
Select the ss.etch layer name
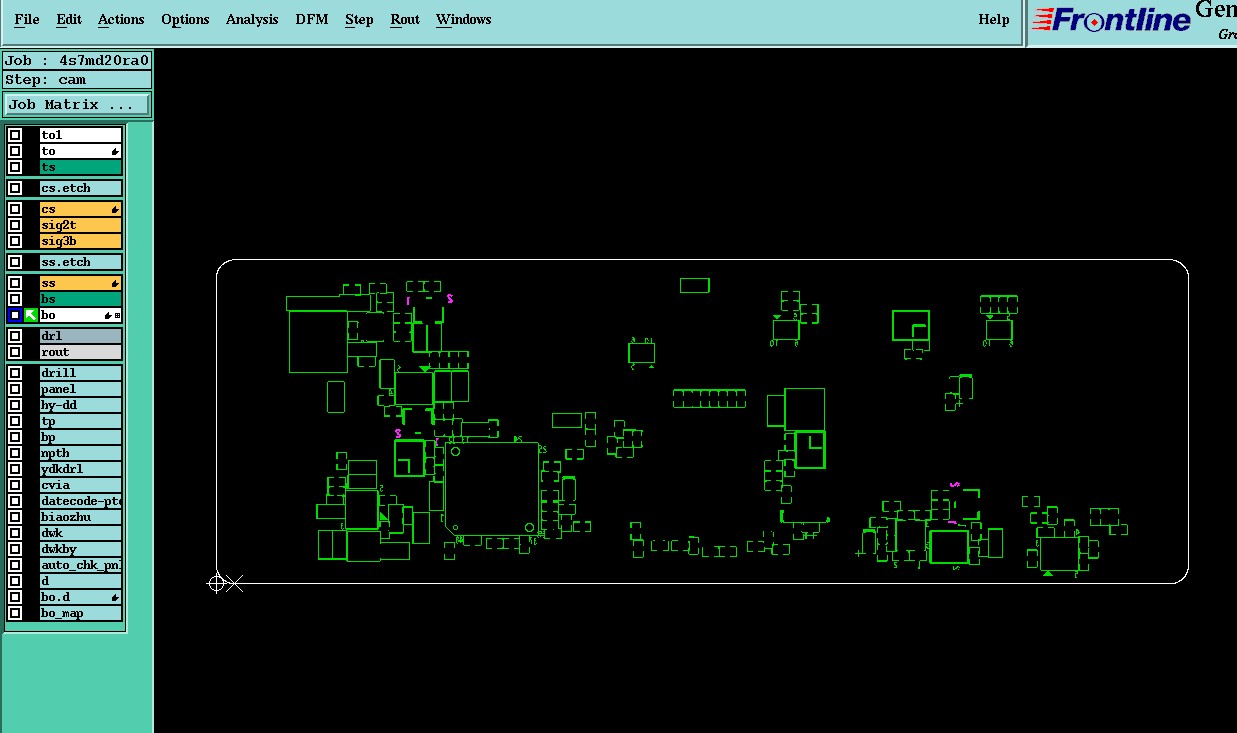[81, 262]
